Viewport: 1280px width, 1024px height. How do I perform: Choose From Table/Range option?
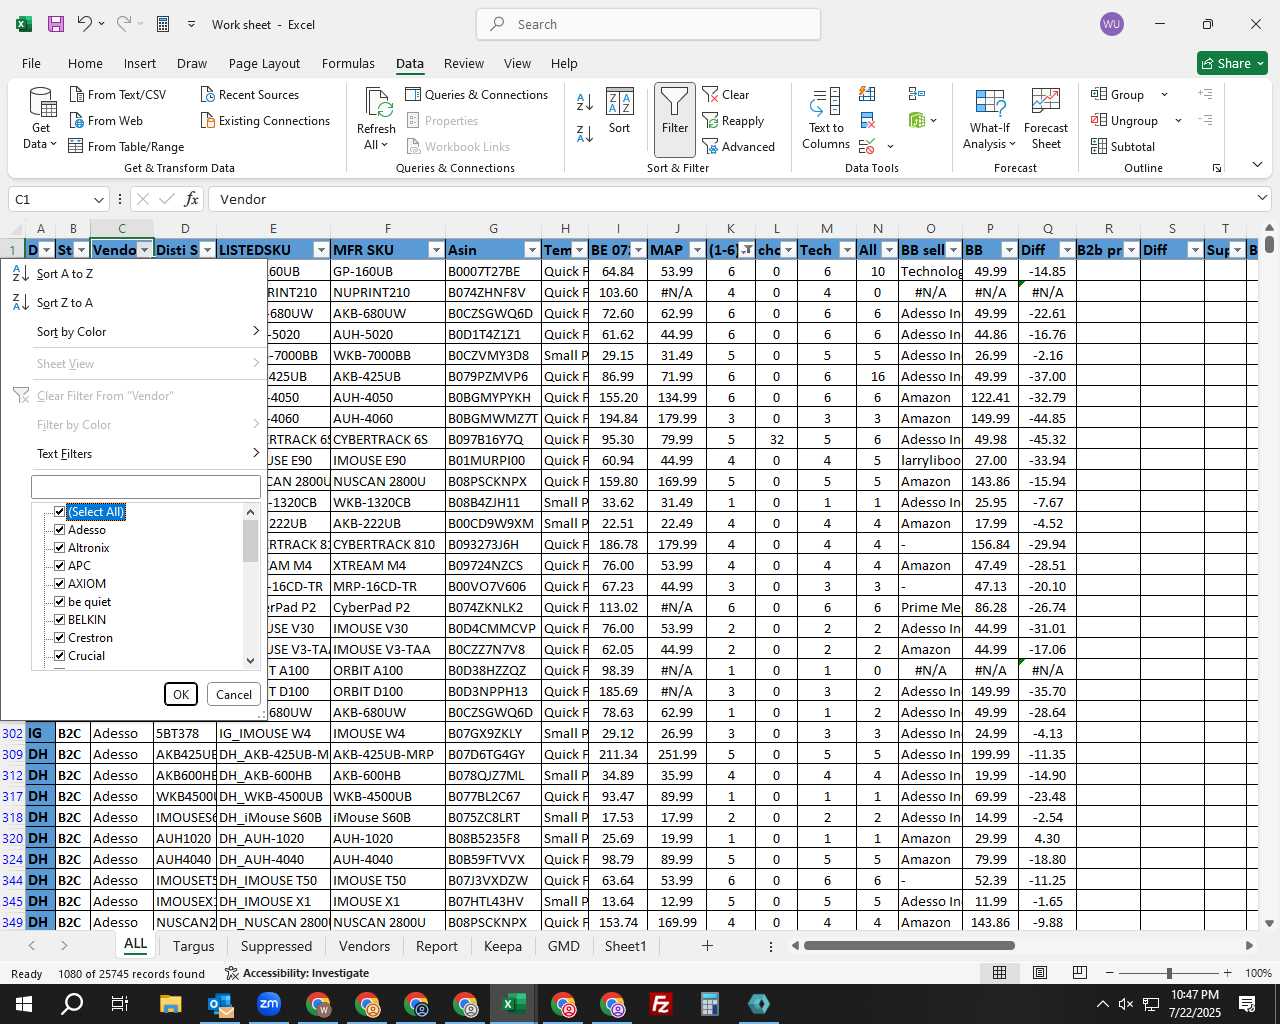(x=127, y=146)
